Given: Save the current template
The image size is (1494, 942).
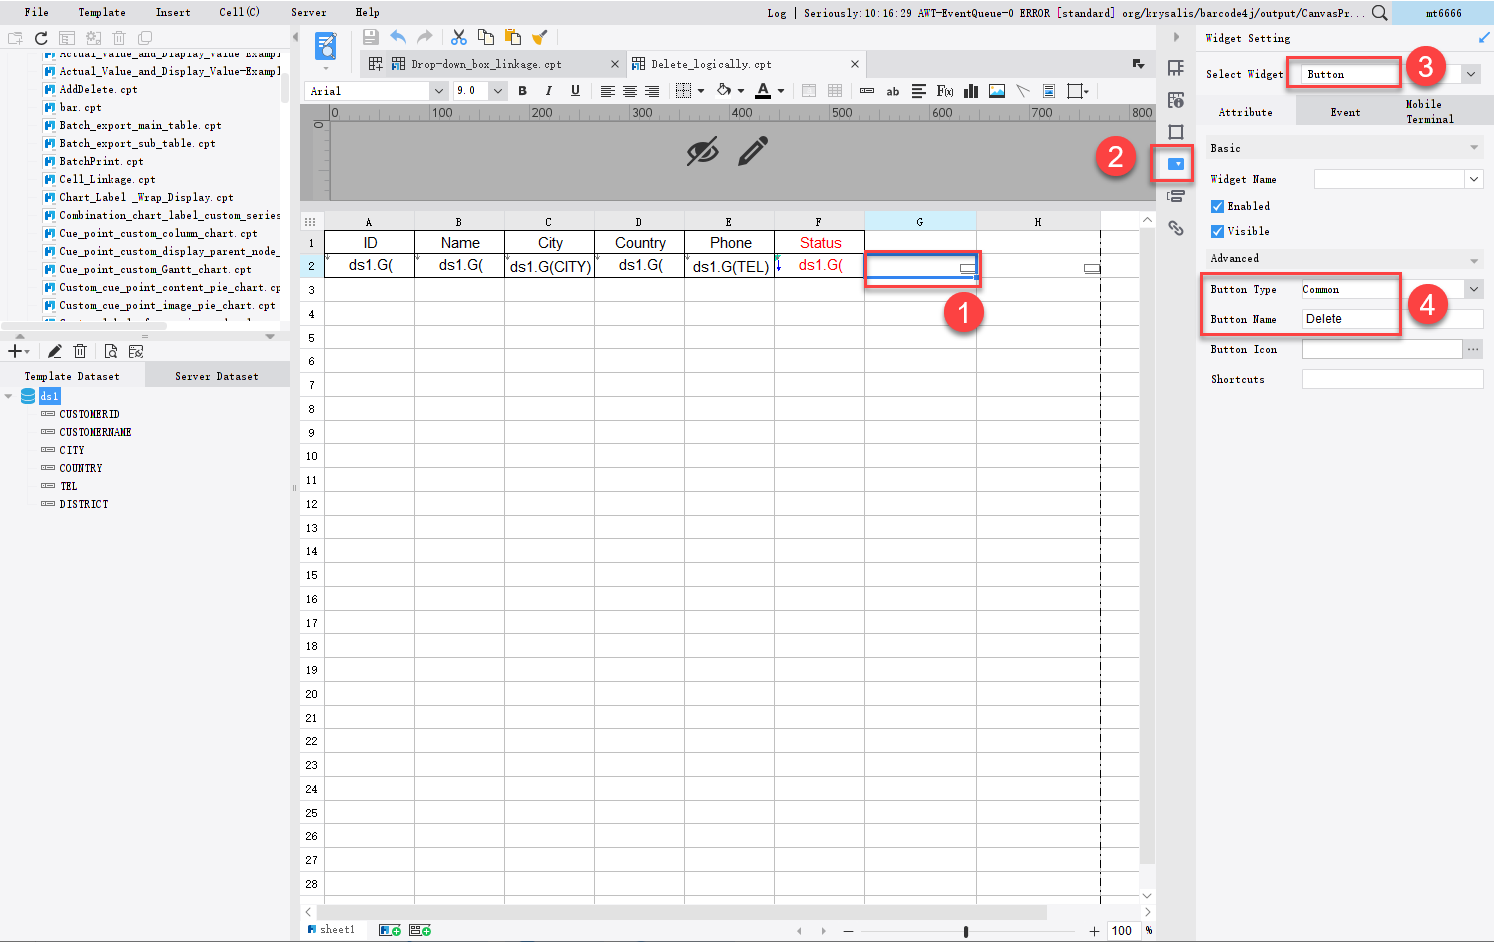Looking at the screenshot, I should [x=370, y=37].
